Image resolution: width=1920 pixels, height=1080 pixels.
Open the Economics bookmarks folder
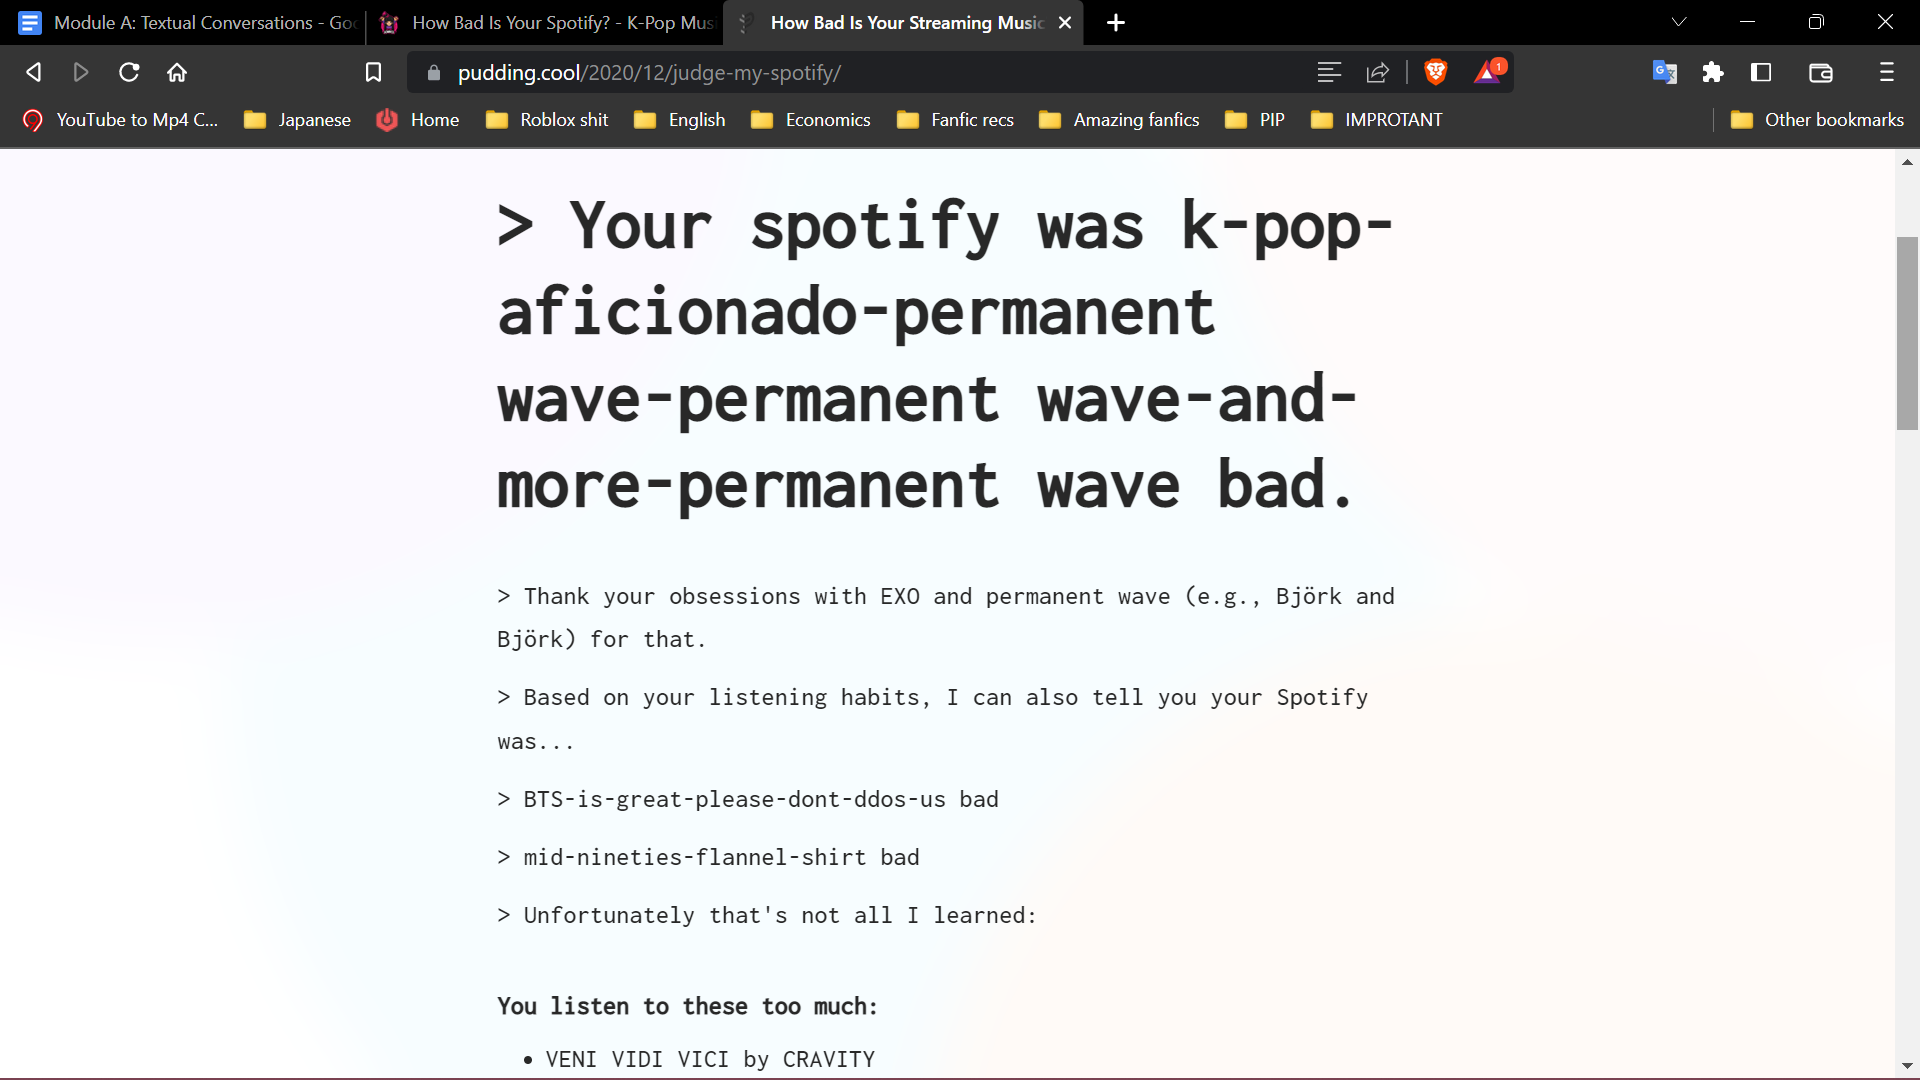click(811, 119)
